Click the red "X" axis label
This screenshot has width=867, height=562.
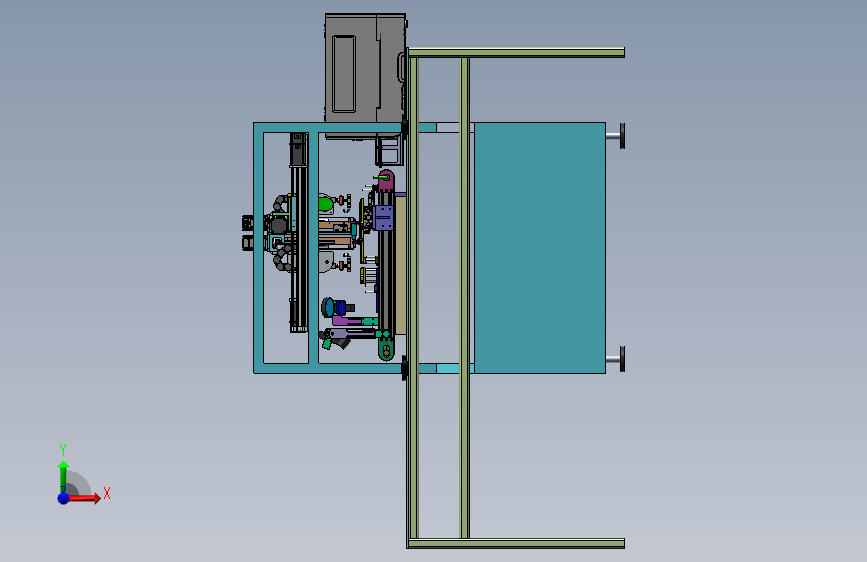coord(107,493)
